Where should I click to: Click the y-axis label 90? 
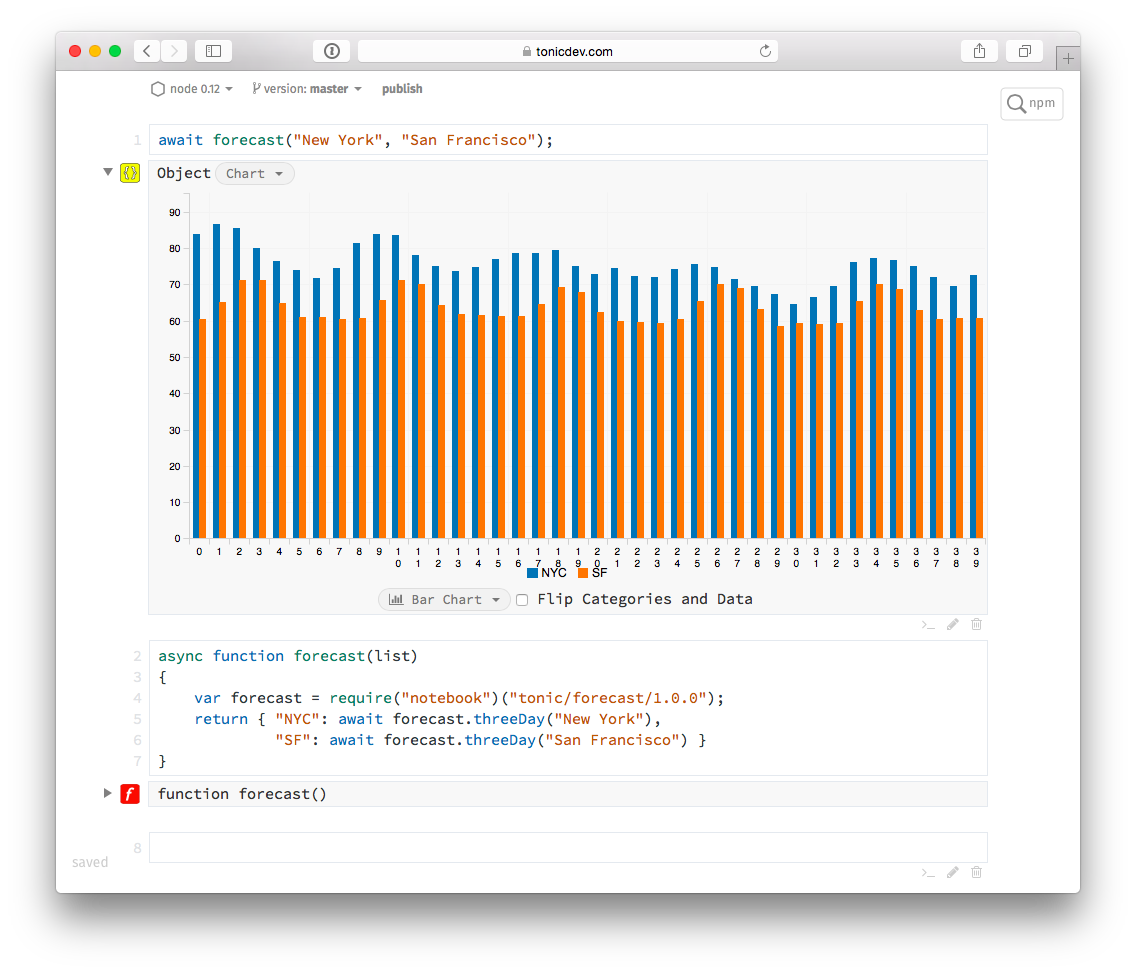(175, 213)
